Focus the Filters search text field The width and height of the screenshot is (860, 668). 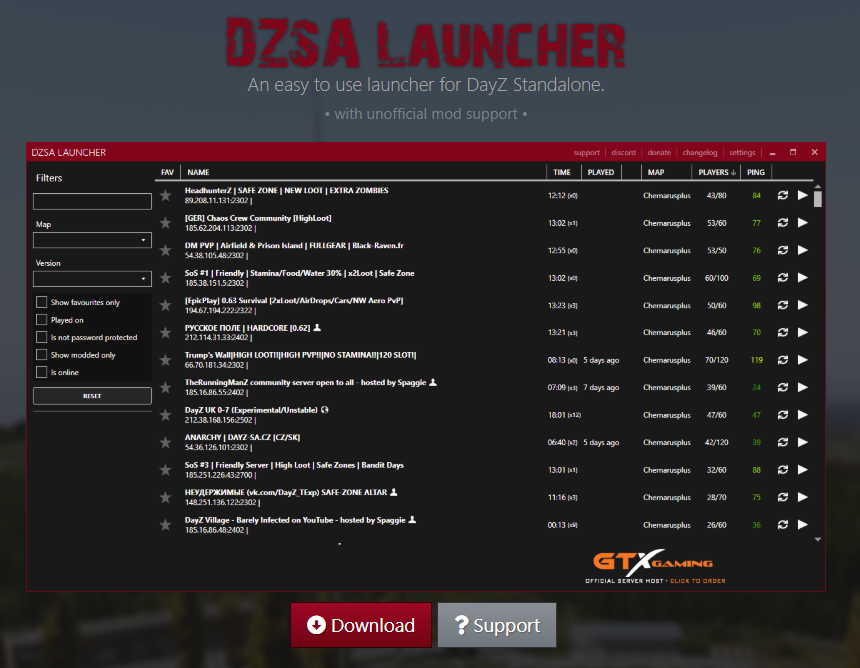point(92,201)
